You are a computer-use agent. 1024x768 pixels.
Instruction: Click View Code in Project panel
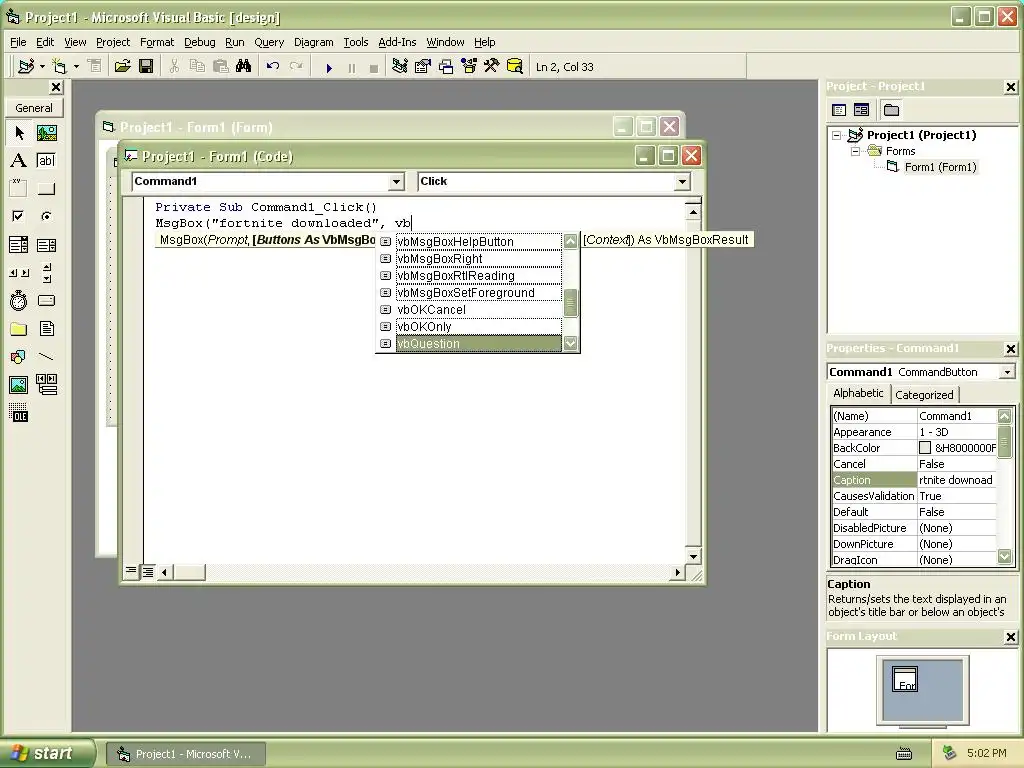[x=839, y=110]
